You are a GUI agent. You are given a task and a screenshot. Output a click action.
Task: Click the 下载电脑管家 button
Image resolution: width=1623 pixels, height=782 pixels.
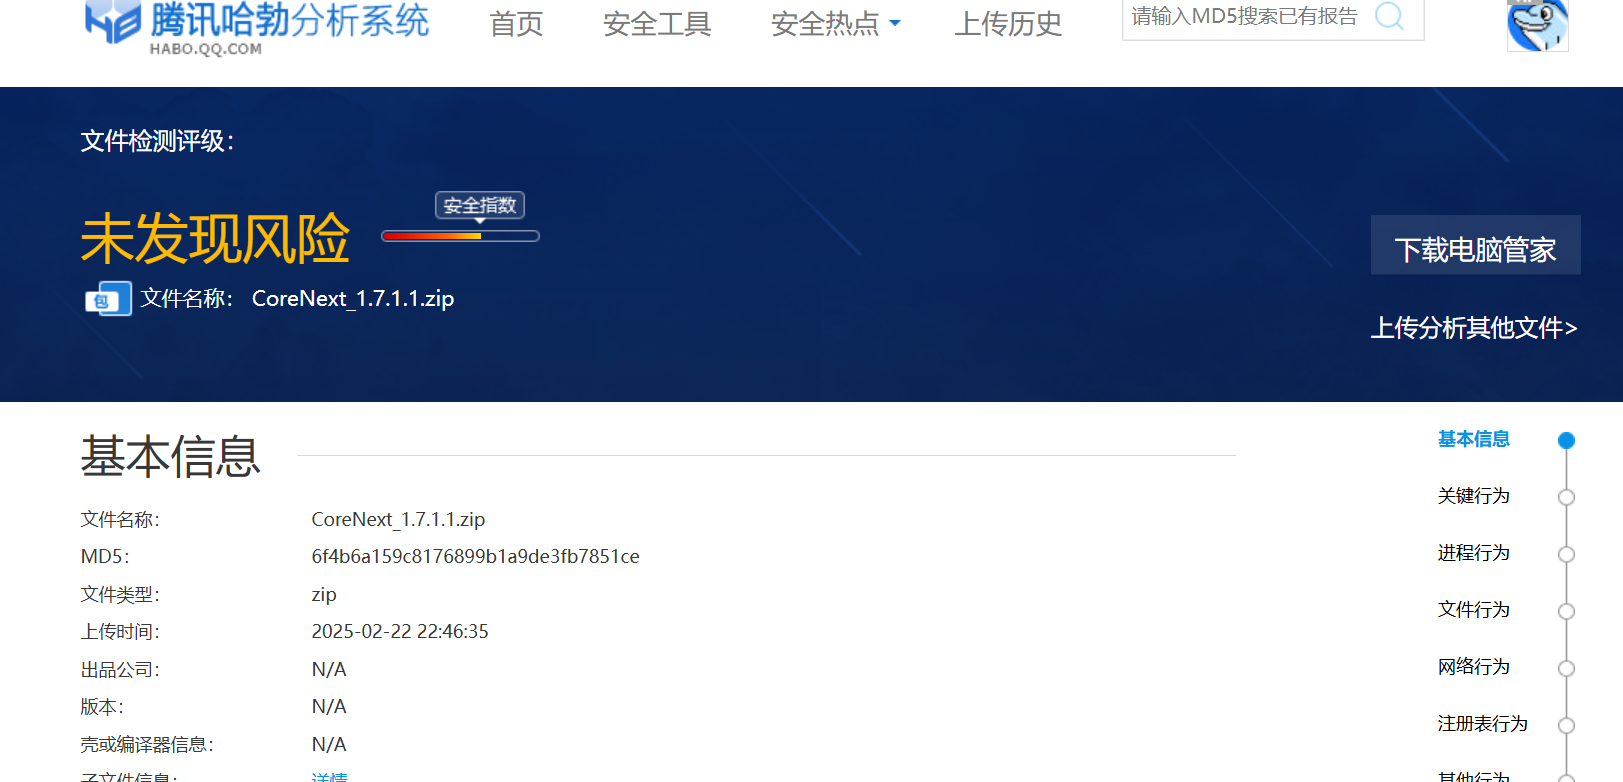(x=1475, y=247)
